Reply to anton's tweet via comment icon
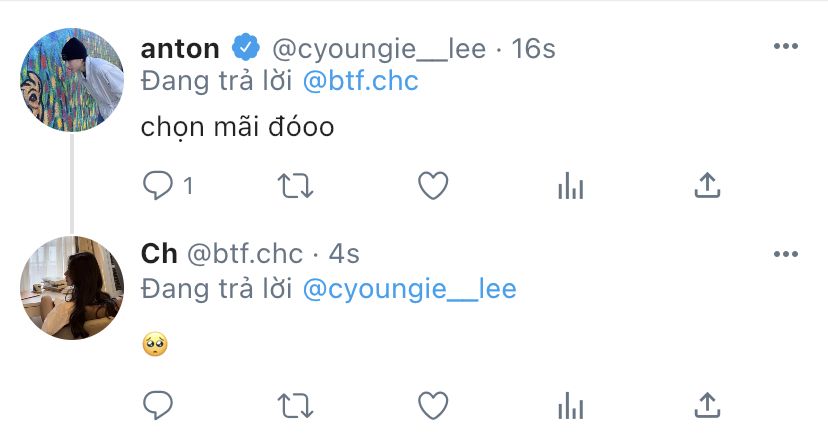 click(x=158, y=186)
